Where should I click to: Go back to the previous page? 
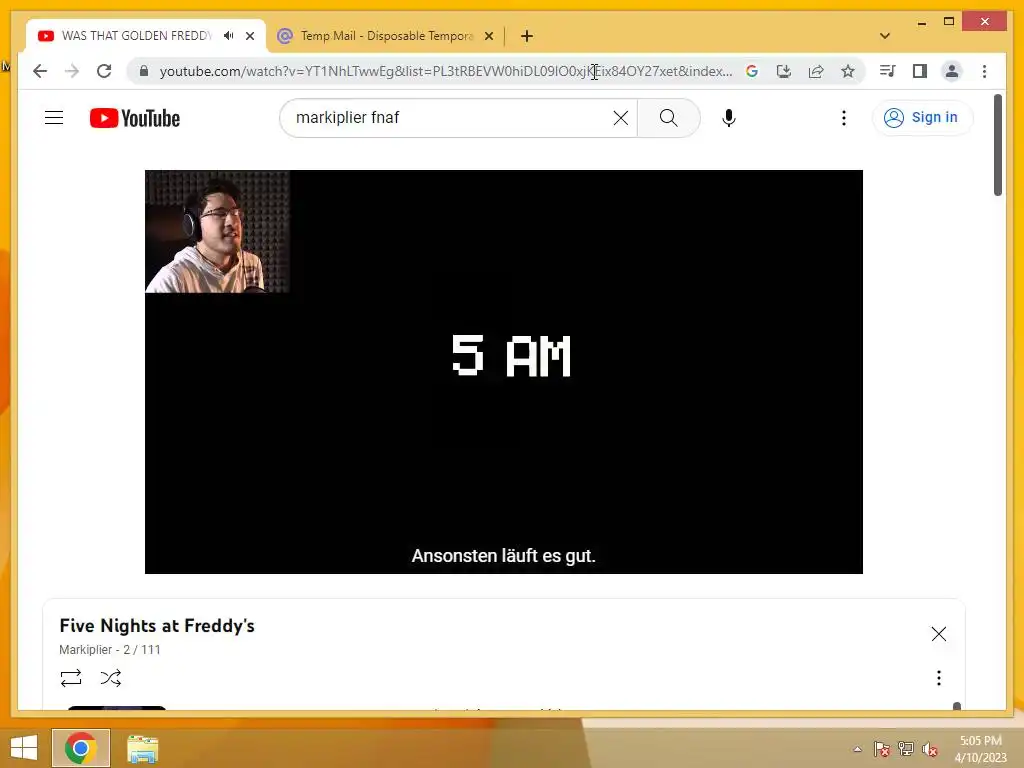point(40,71)
